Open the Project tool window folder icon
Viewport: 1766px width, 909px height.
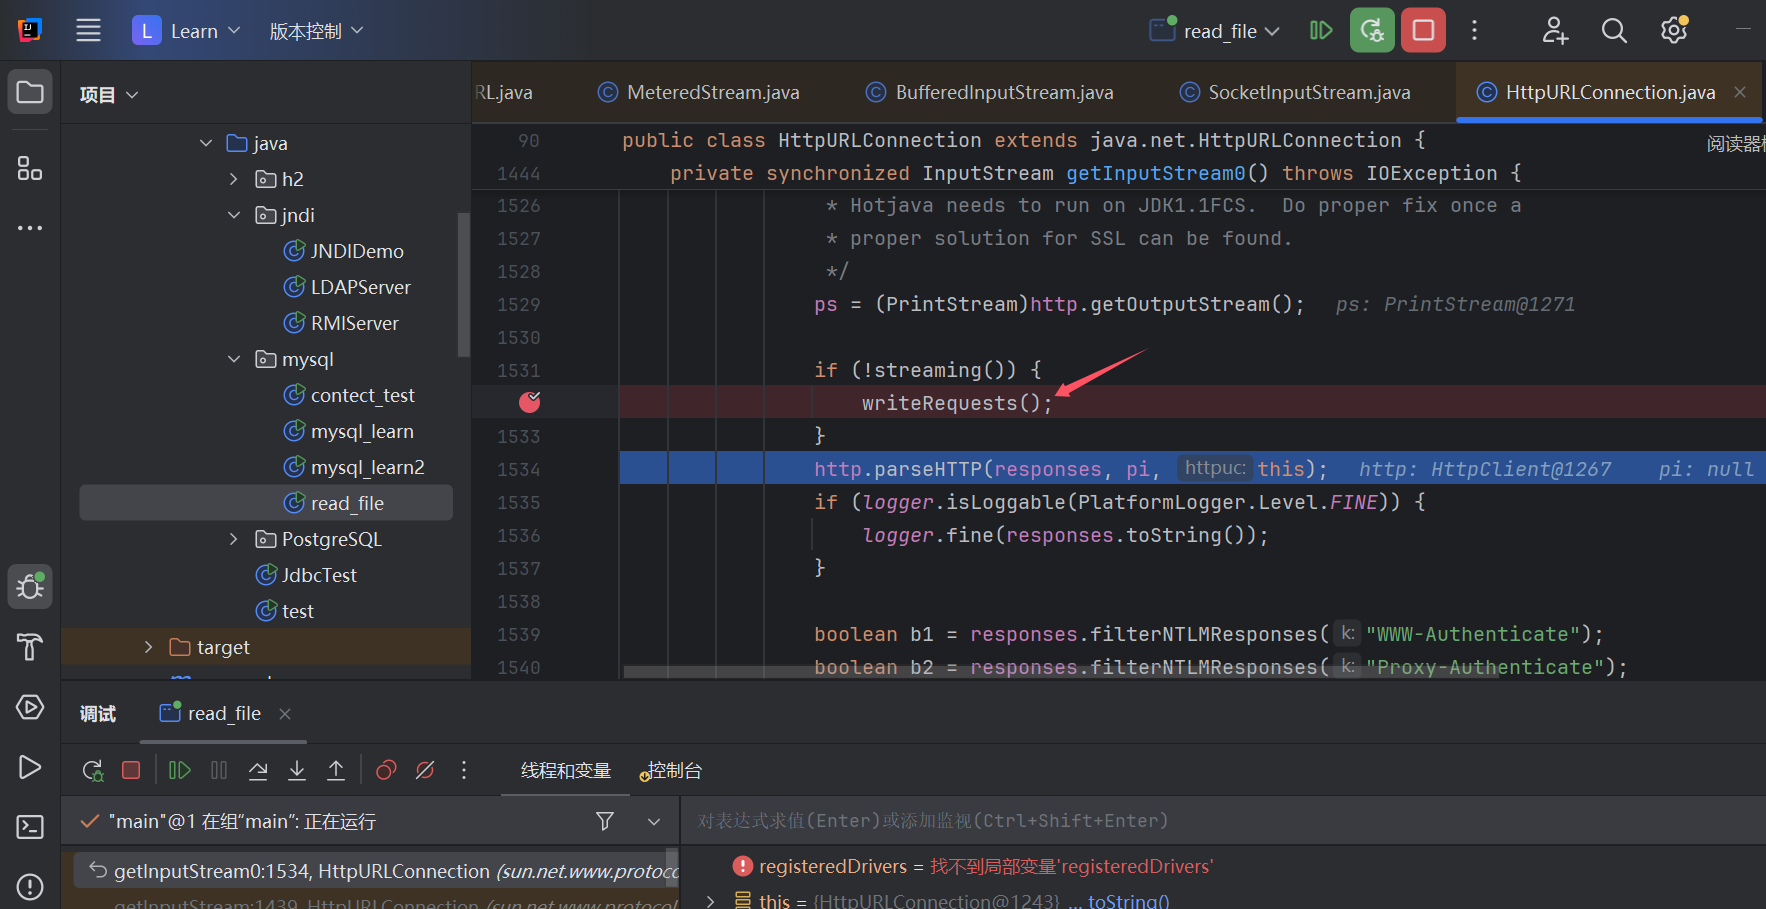tap(30, 92)
